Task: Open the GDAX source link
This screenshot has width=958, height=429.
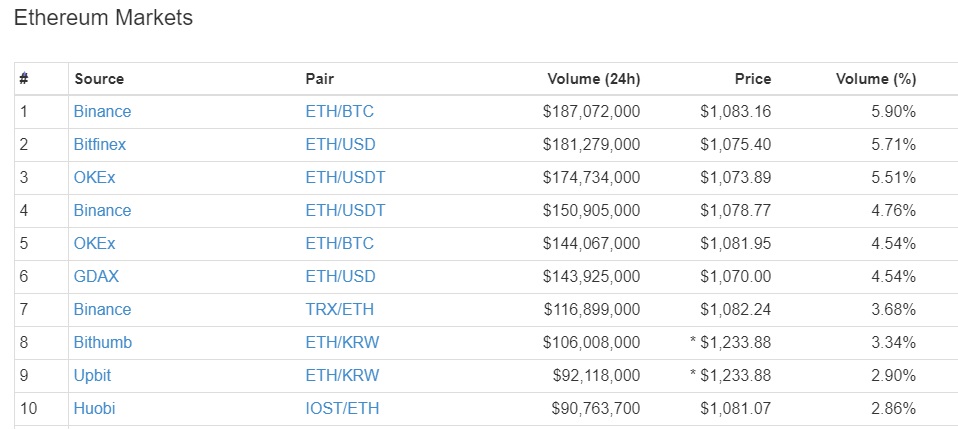Action: click(96, 277)
